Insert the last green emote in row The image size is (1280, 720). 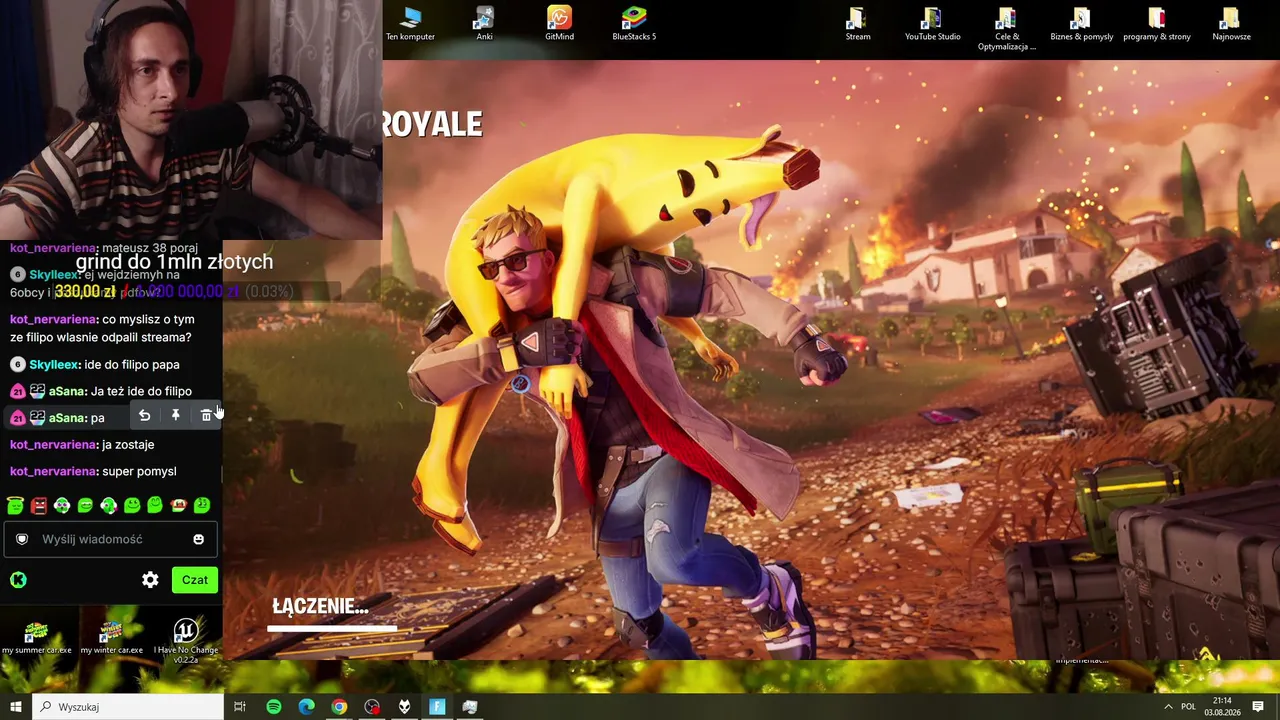point(202,505)
